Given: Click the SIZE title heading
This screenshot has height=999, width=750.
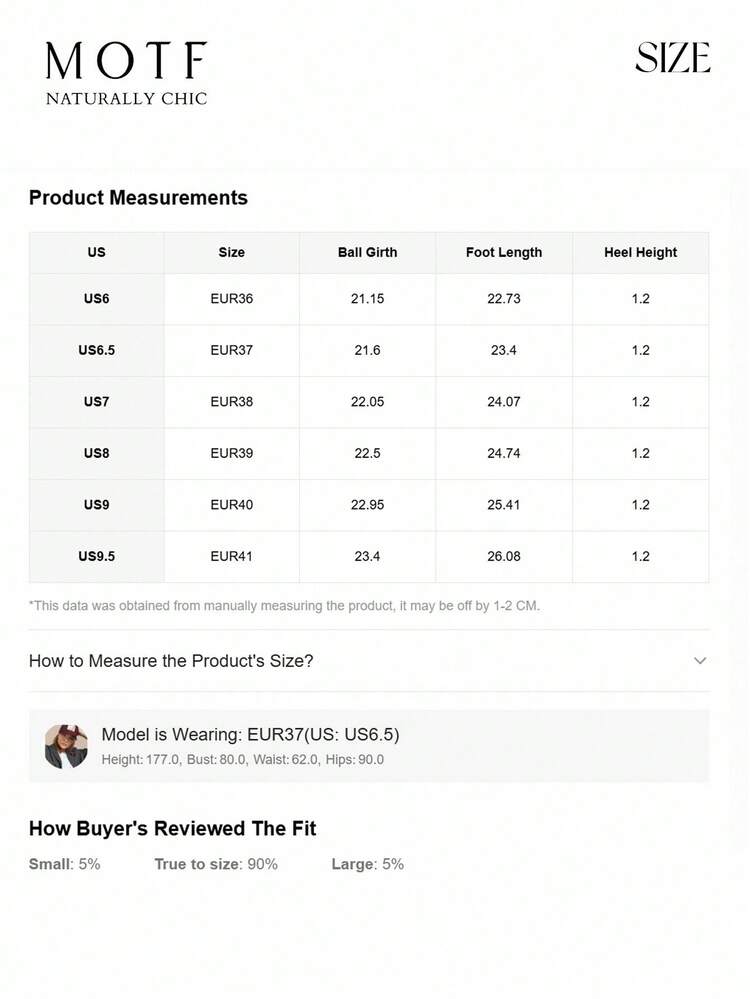Looking at the screenshot, I should [672, 58].
